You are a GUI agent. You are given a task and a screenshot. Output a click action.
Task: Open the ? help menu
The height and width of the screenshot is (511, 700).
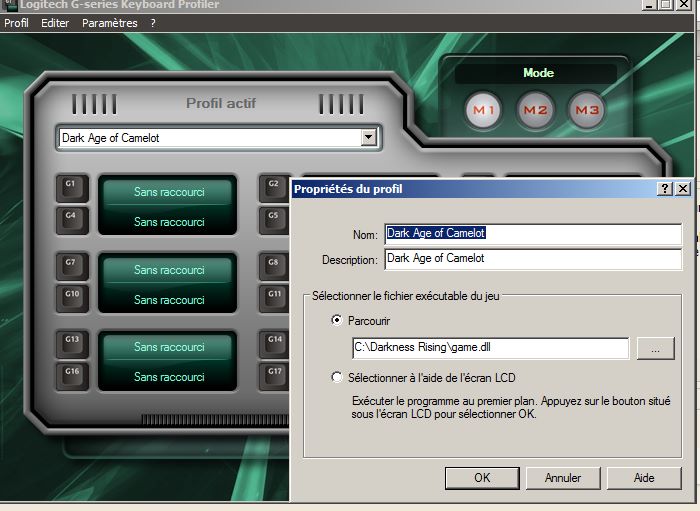coord(153,23)
